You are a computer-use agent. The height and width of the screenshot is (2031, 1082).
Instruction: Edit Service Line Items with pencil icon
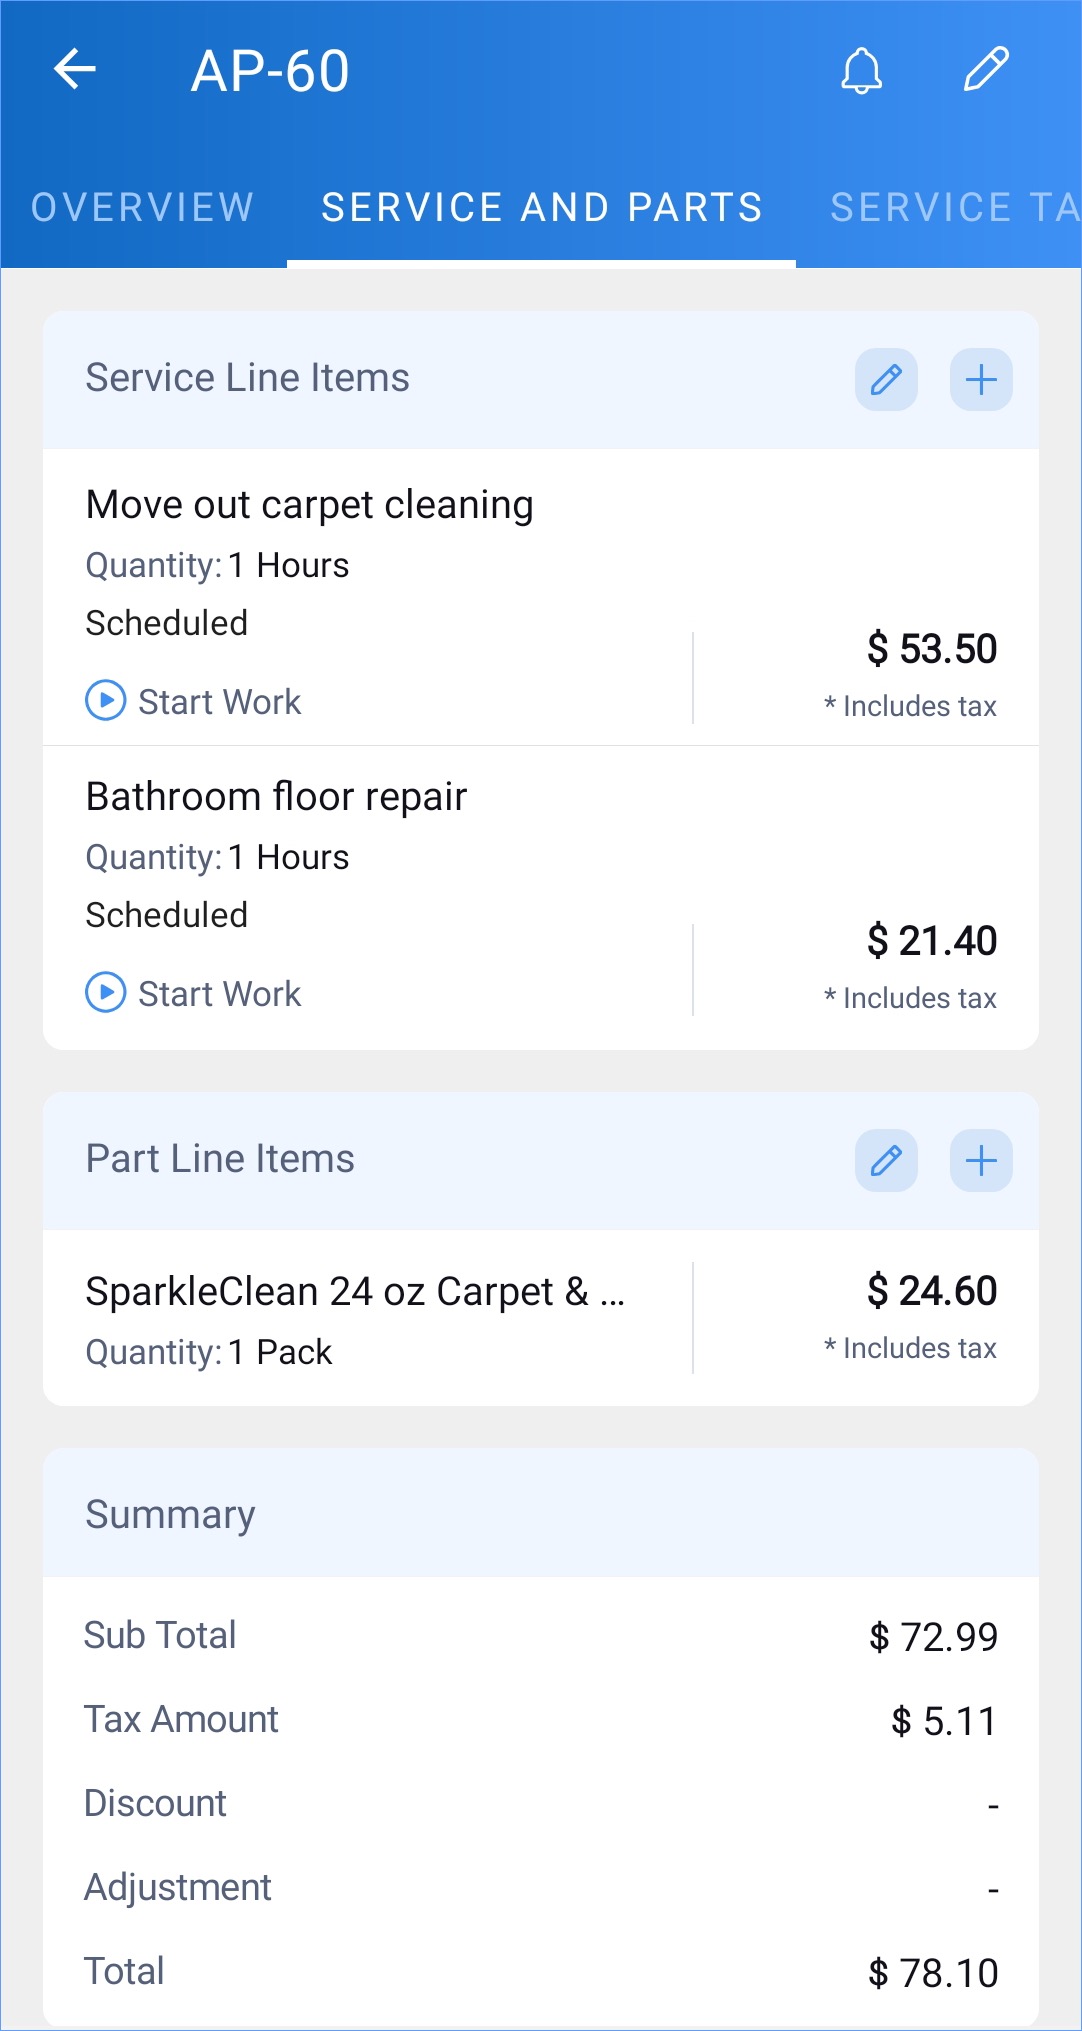886,380
